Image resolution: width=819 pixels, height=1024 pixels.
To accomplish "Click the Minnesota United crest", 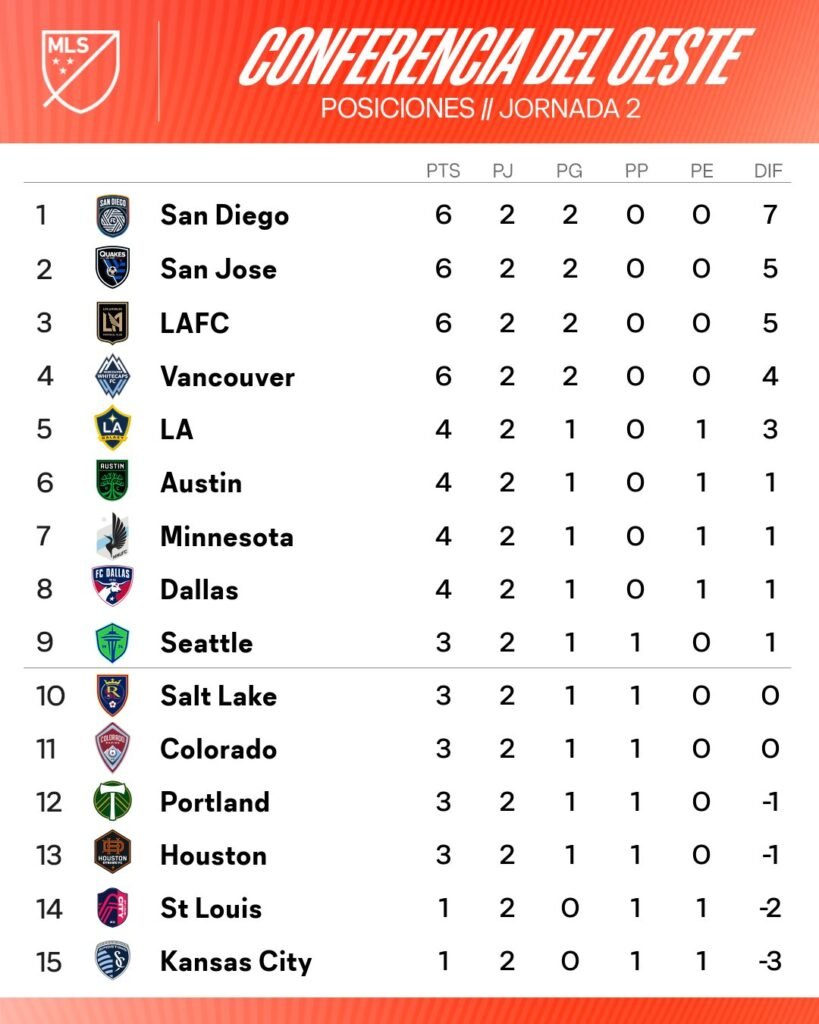I will tap(113, 536).
